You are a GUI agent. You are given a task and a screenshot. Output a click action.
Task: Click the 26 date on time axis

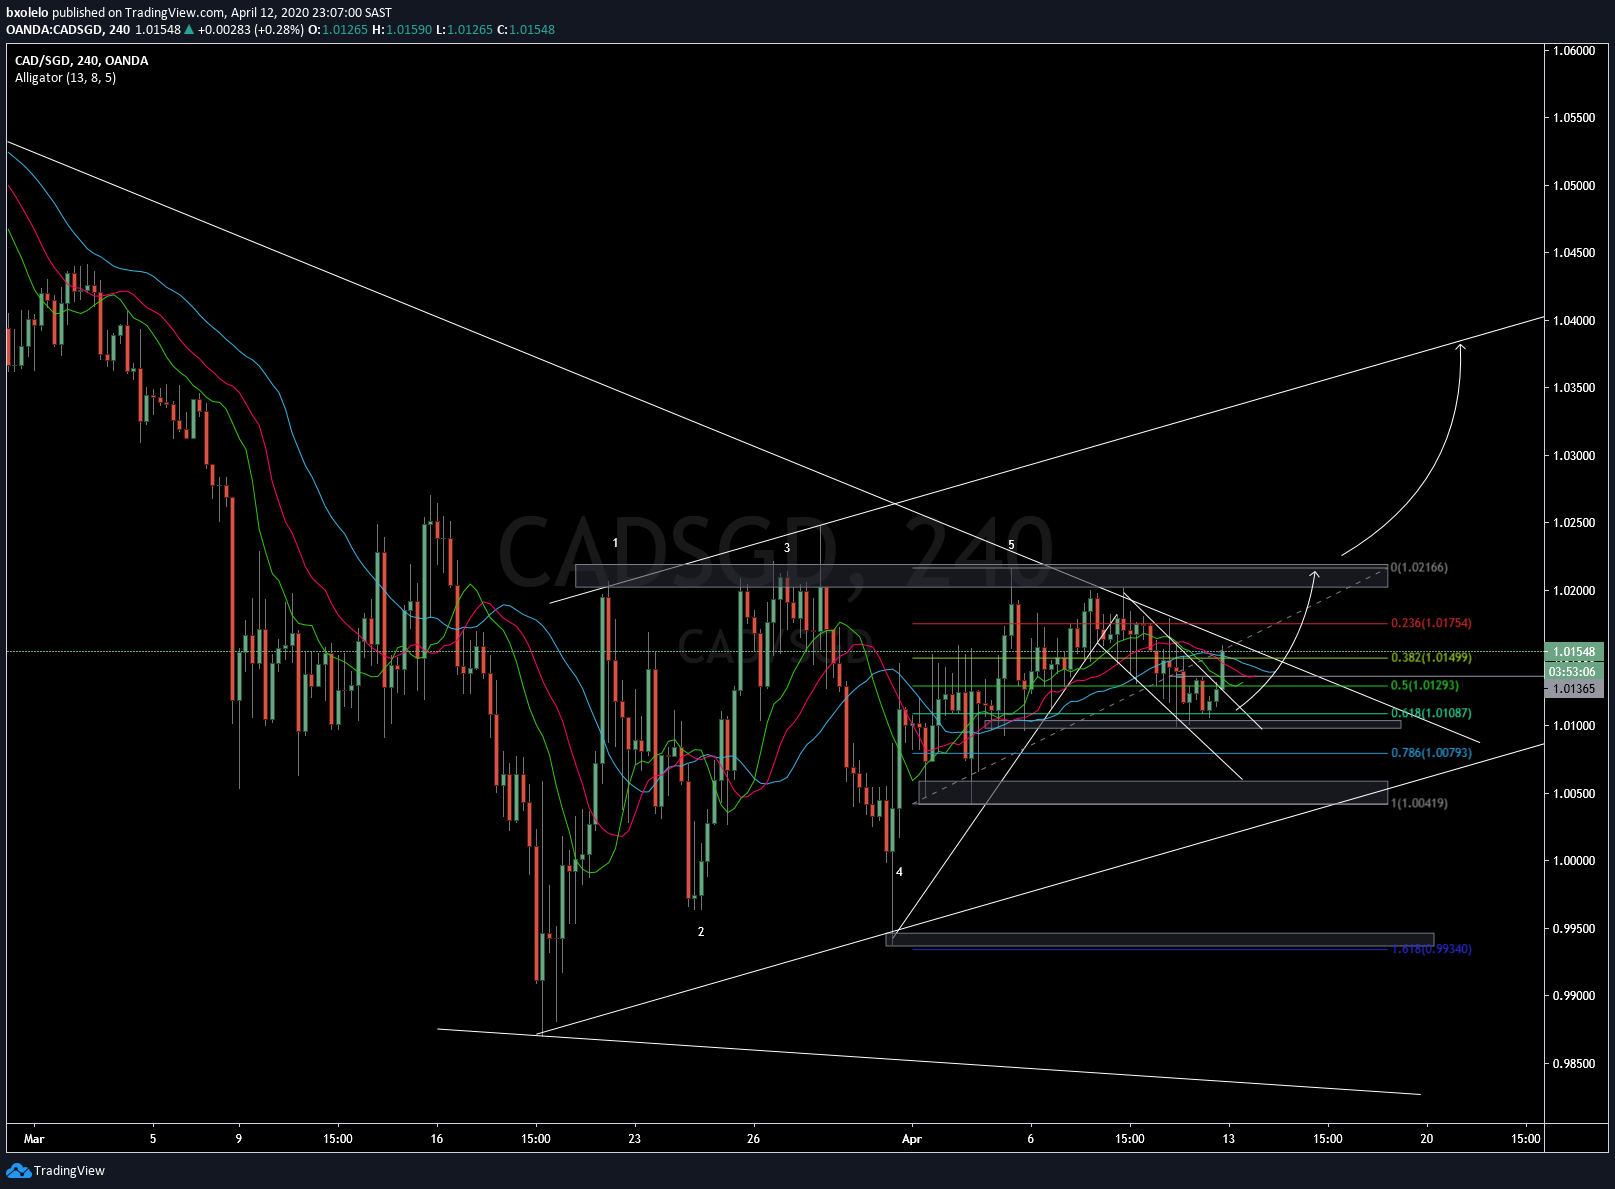coord(753,1138)
